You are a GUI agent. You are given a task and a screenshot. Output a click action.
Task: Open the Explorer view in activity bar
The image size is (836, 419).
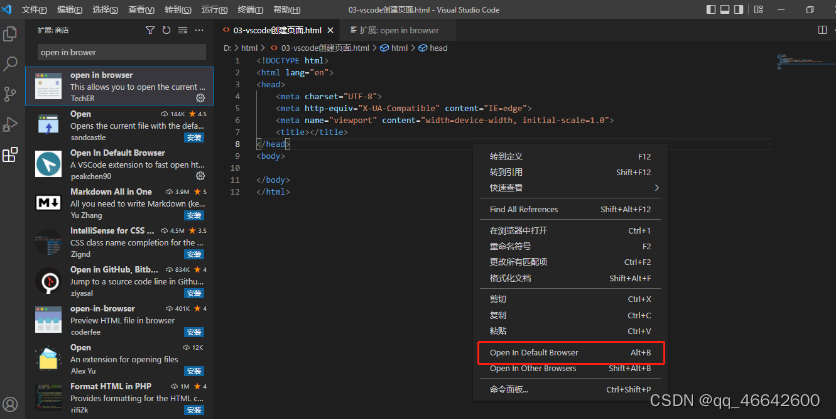pyautogui.click(x=10, y=34)
